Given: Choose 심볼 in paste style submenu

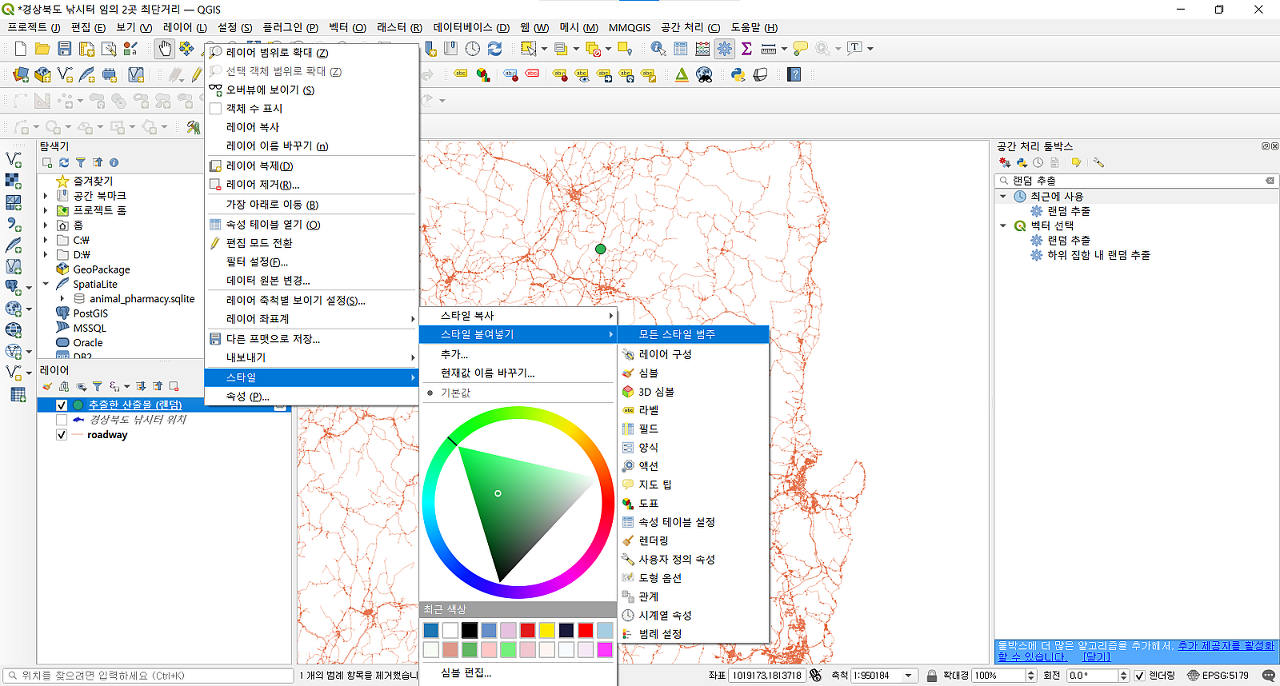Looking at the screenshot, I should click(x=693, y=373).
